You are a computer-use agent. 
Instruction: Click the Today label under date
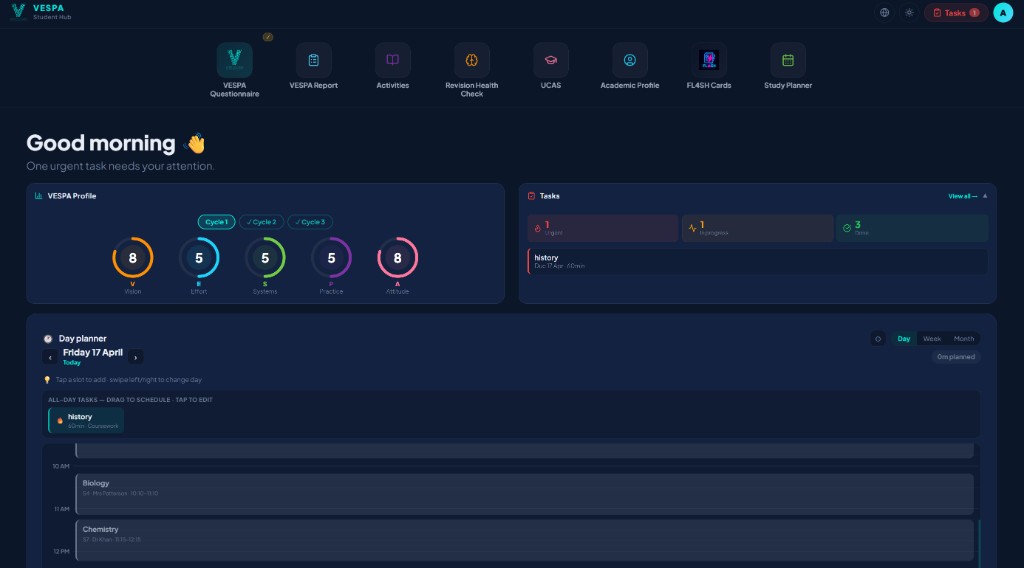[72, 363]
